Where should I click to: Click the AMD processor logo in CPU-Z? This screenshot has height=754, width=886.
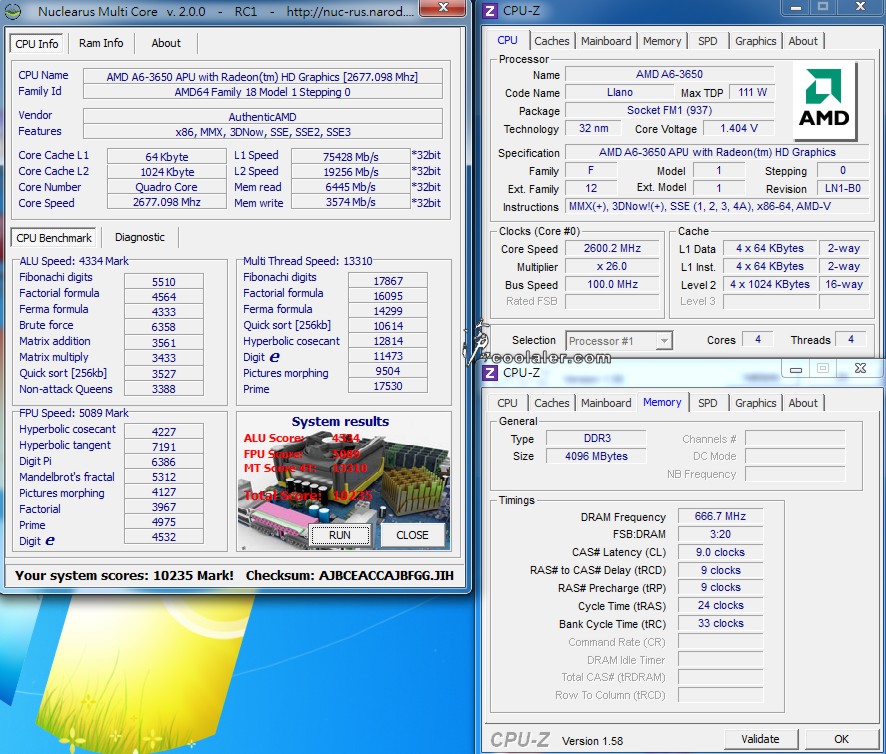click(x=824, y=100)
